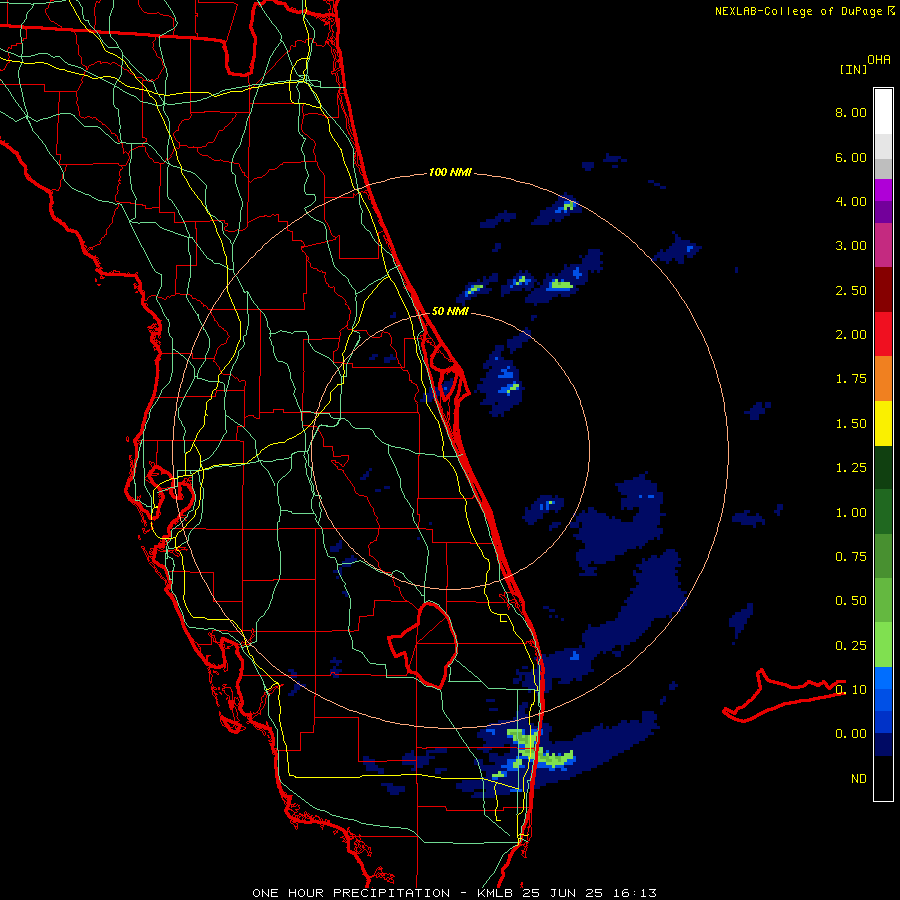Pick the light blue swatch above 0.10
The image size is (900, 900).
[883, 678]
